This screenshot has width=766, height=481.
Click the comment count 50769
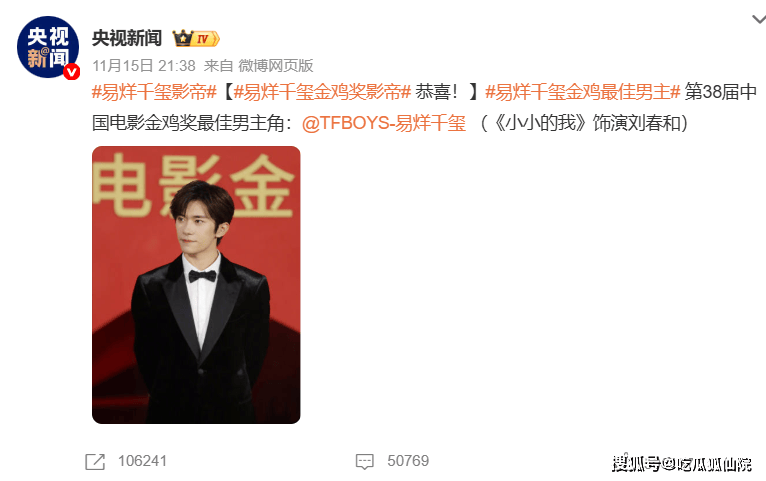(x=408, y=461)
